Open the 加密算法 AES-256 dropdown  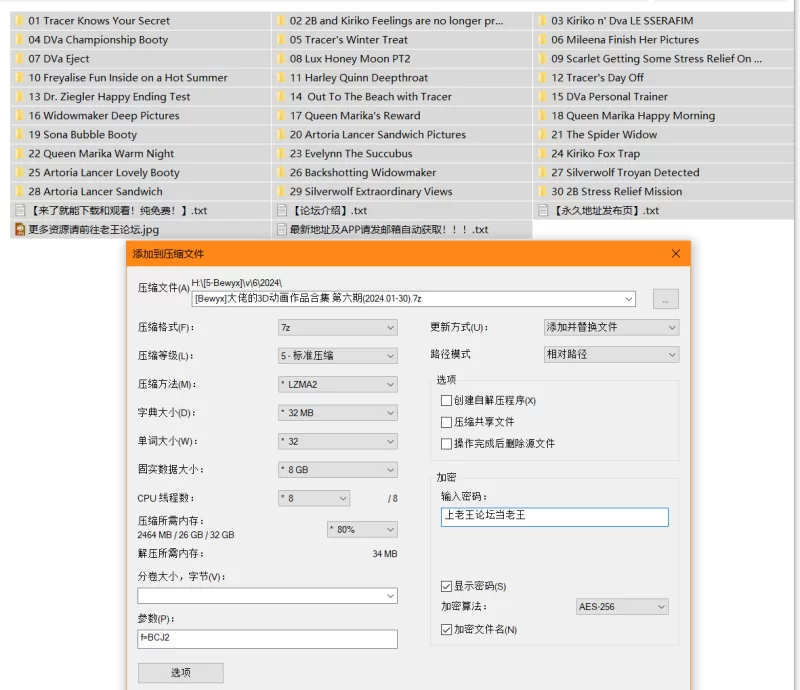click(622, 607)
